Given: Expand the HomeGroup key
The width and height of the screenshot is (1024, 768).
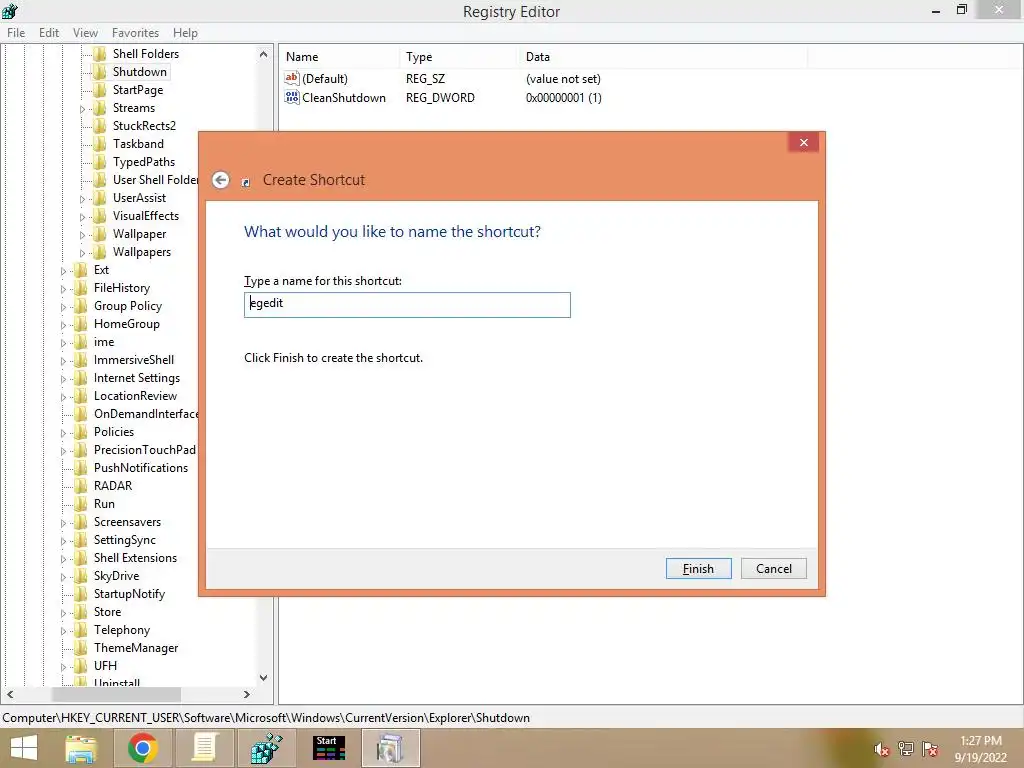Looking at the screenshot, I should (x=63, y=325).
